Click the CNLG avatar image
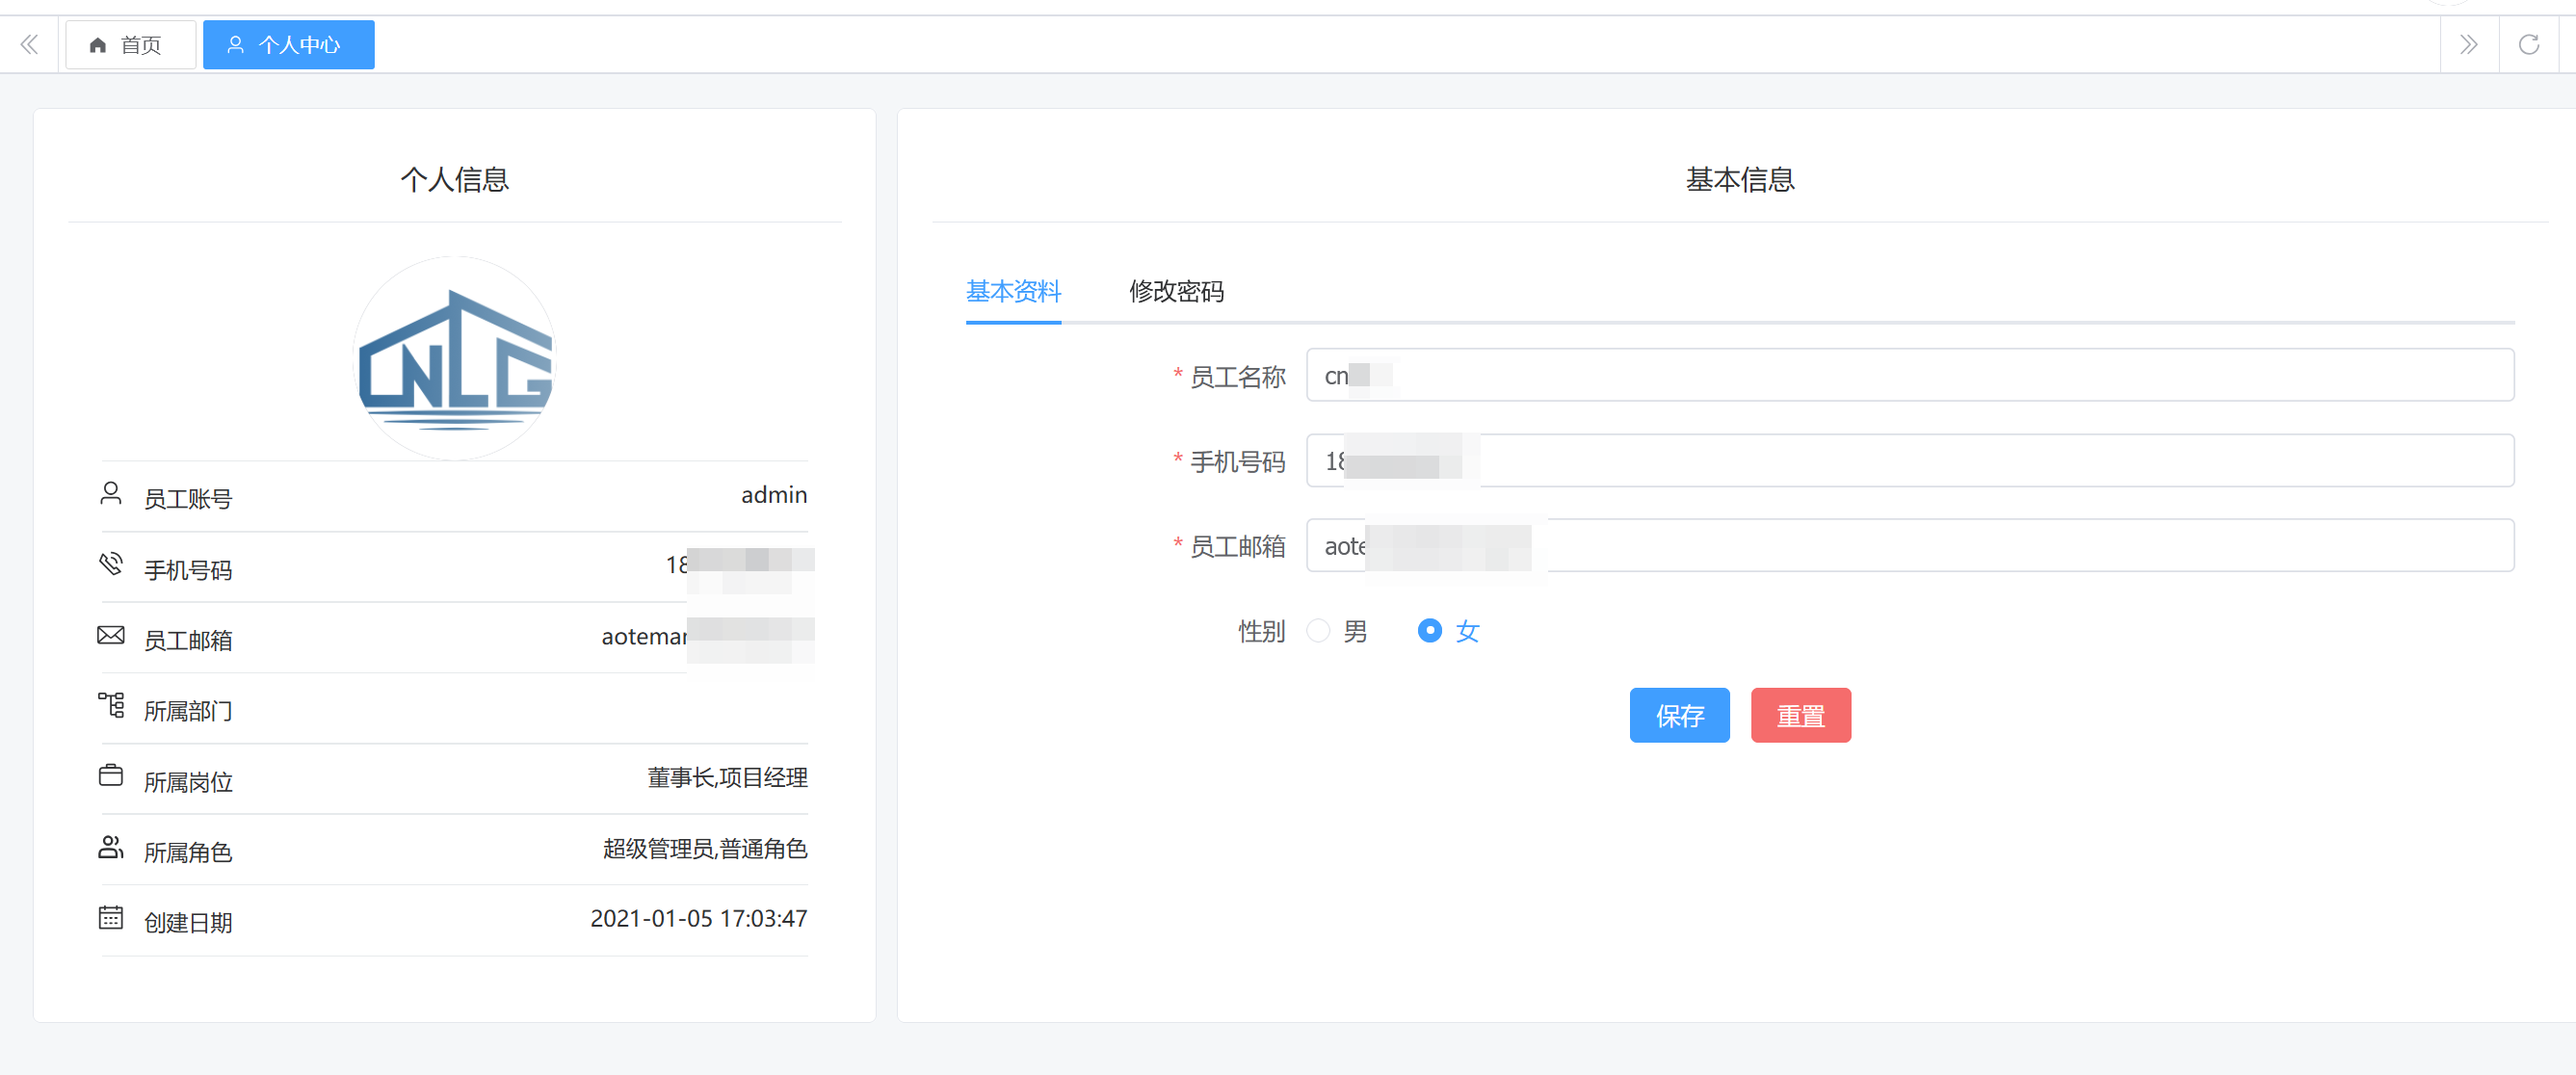 (x=455, y=359)
